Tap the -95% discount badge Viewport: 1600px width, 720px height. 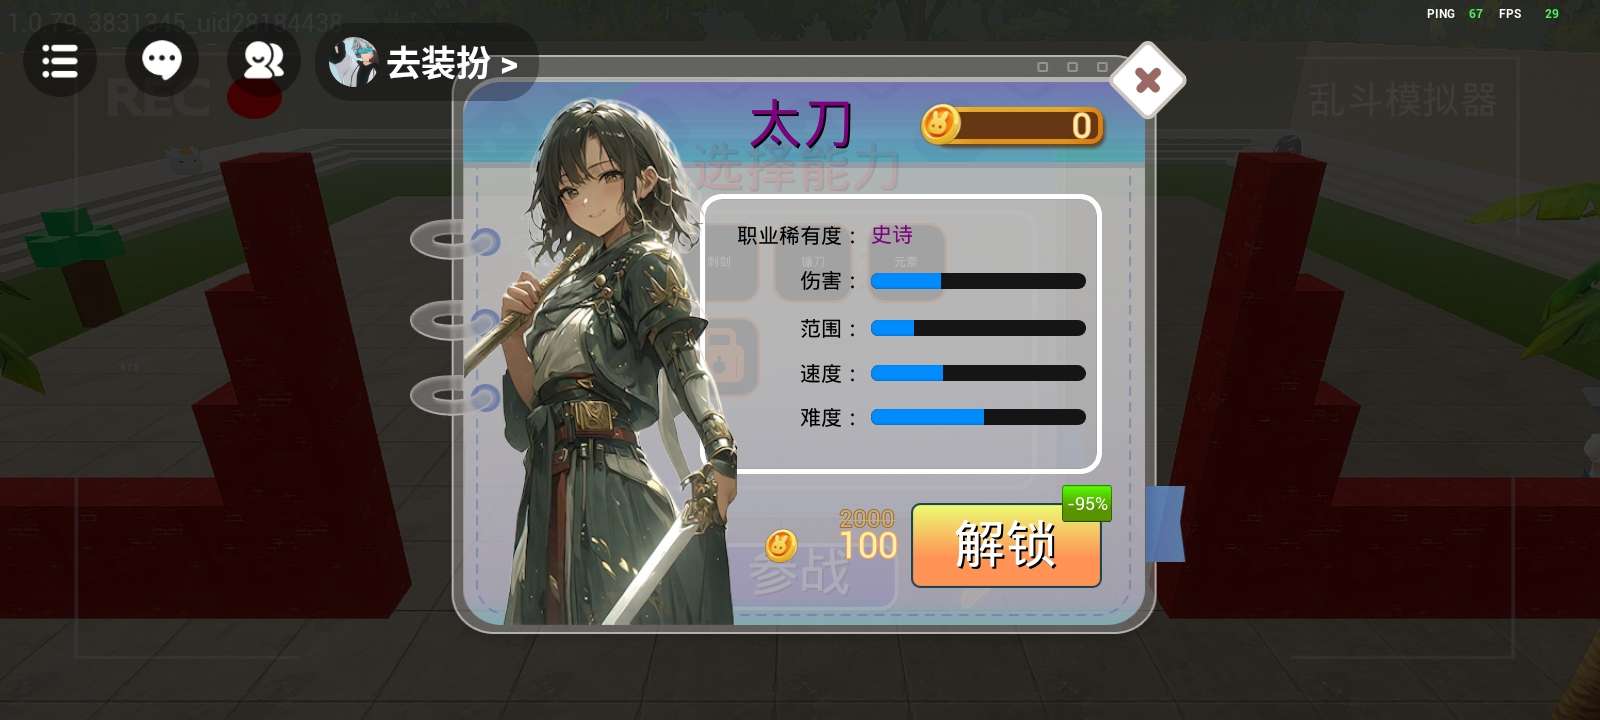(x=1087, y=503)
